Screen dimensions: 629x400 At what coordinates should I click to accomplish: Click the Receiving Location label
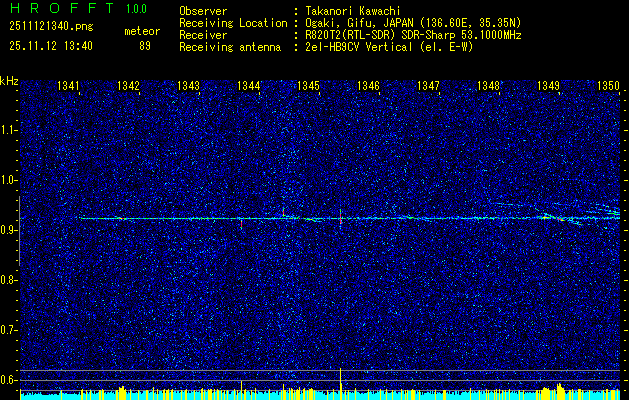(233, 23)
